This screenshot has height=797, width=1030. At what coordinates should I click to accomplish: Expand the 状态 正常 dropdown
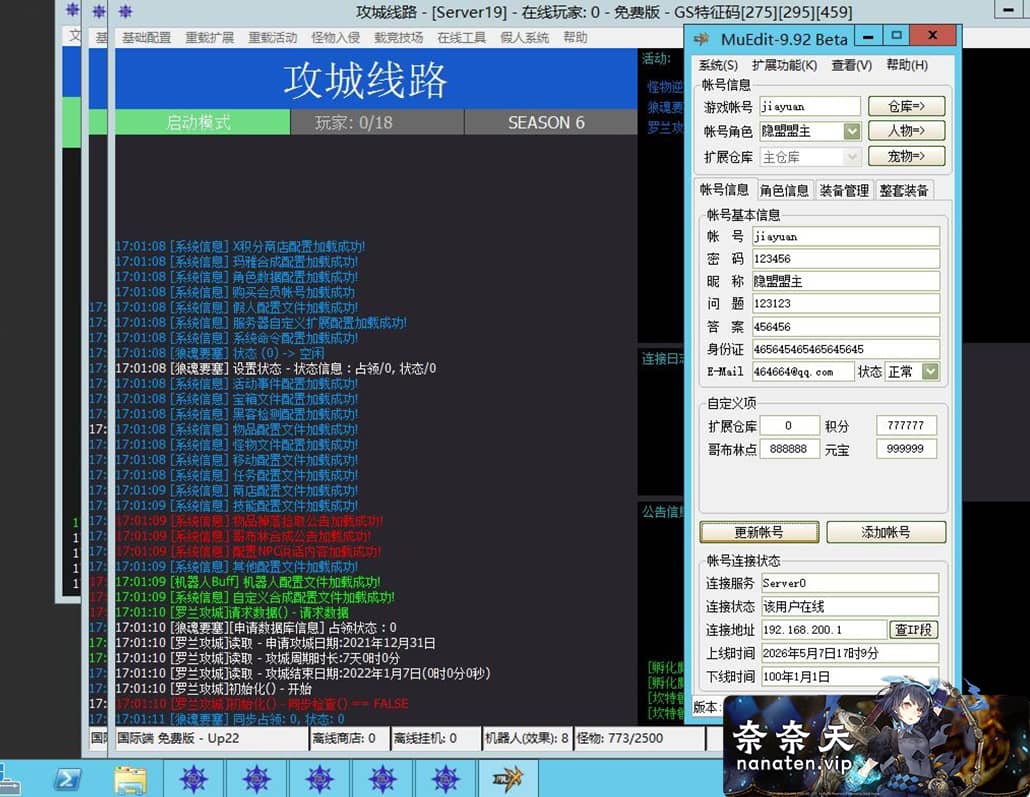(929, 372)
